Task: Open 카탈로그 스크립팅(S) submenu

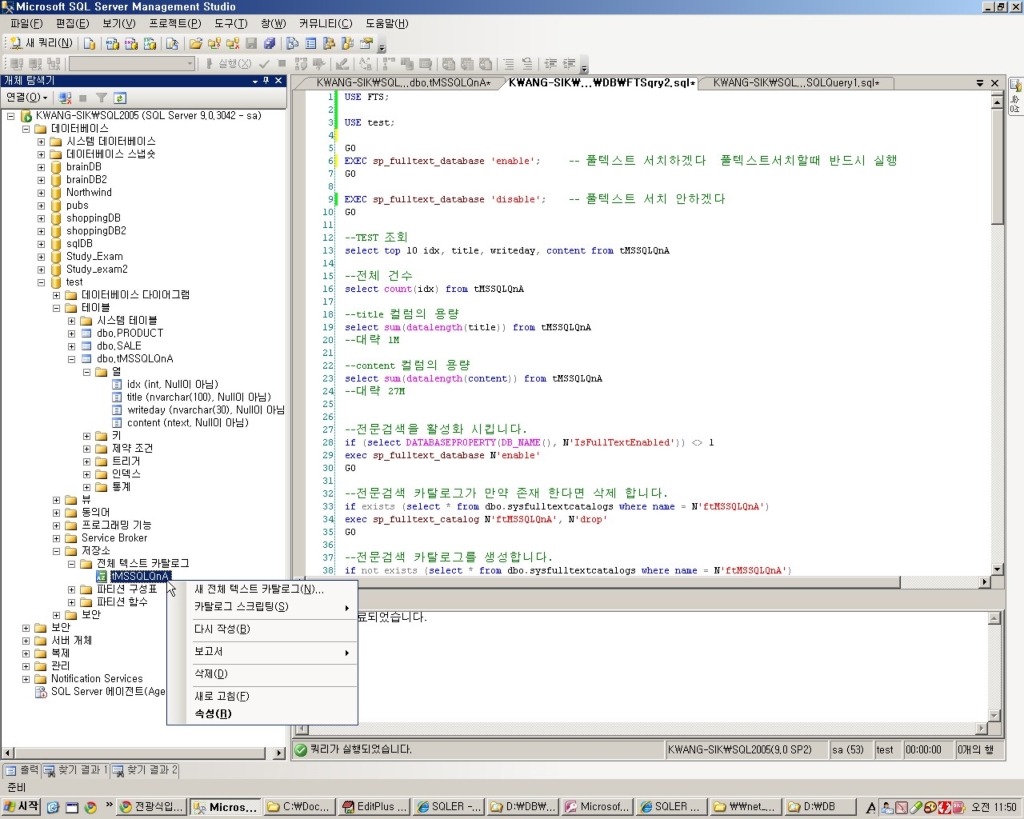Action: pos(261,607)
